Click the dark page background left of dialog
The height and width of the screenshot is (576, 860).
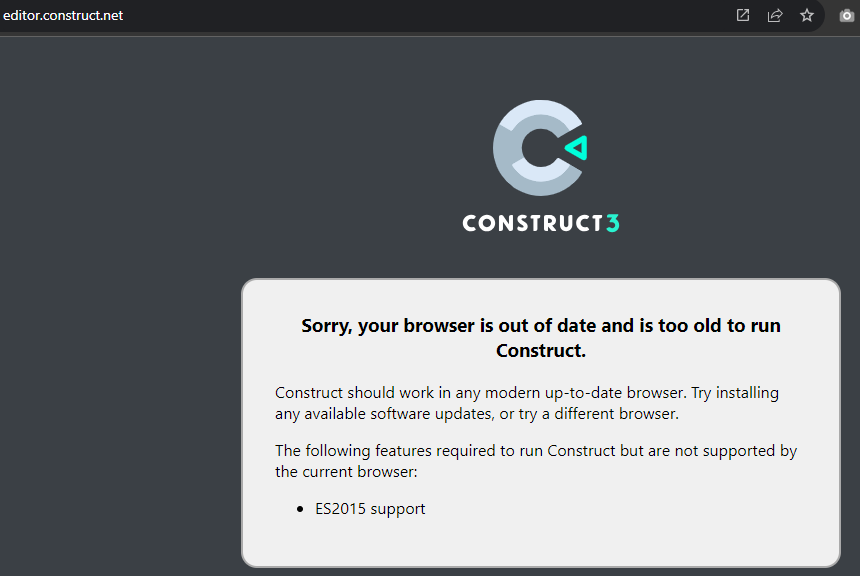[121, 329]
